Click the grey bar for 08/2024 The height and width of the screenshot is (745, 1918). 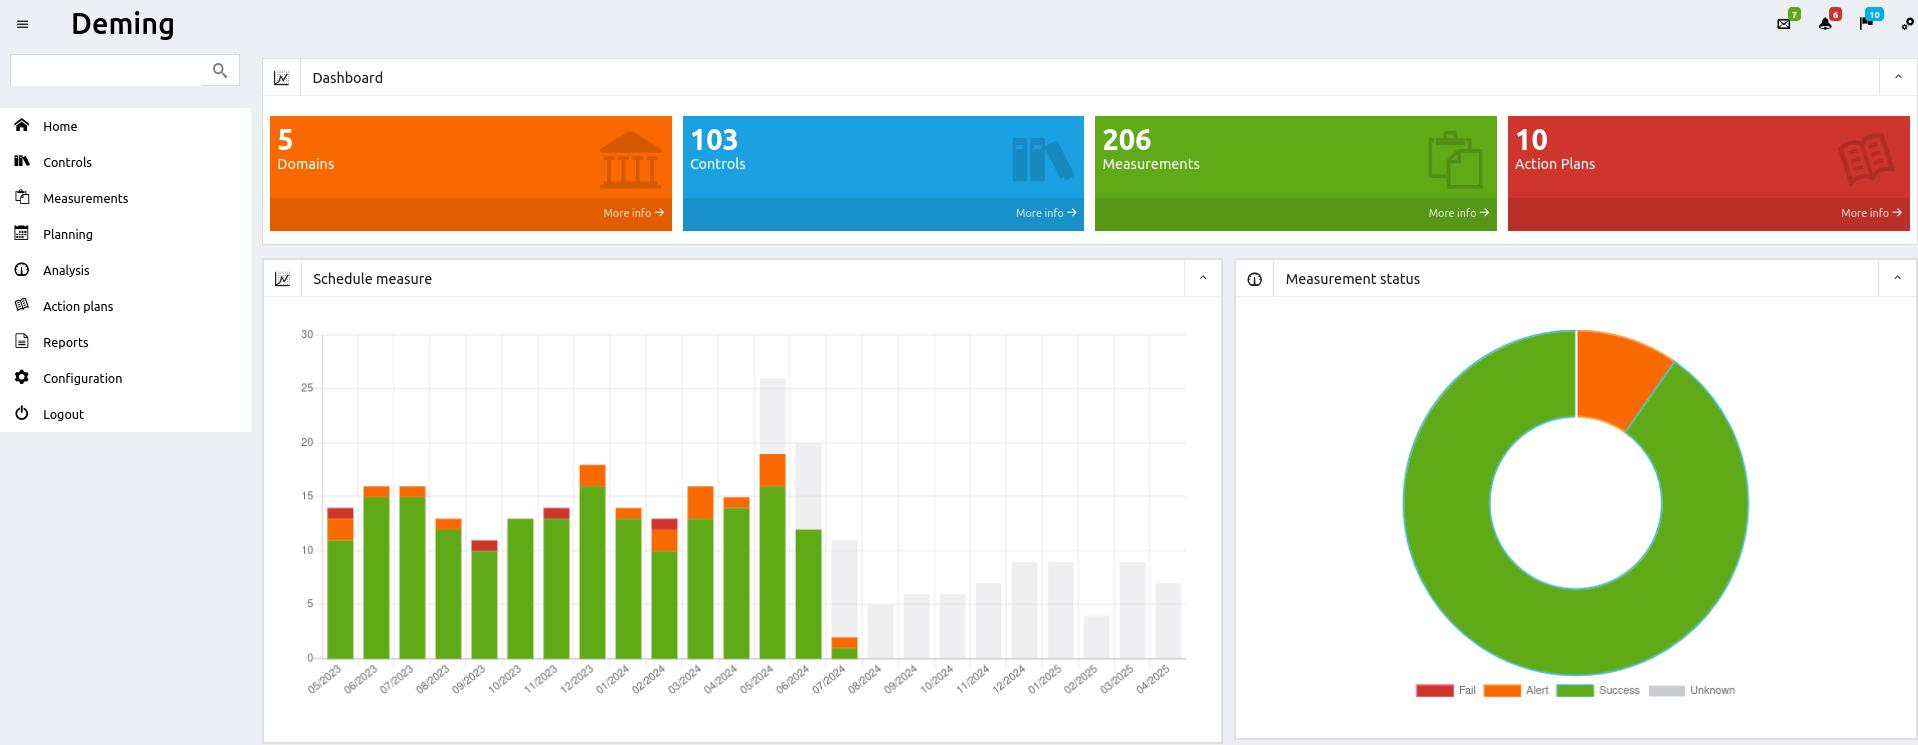point(880,631)
